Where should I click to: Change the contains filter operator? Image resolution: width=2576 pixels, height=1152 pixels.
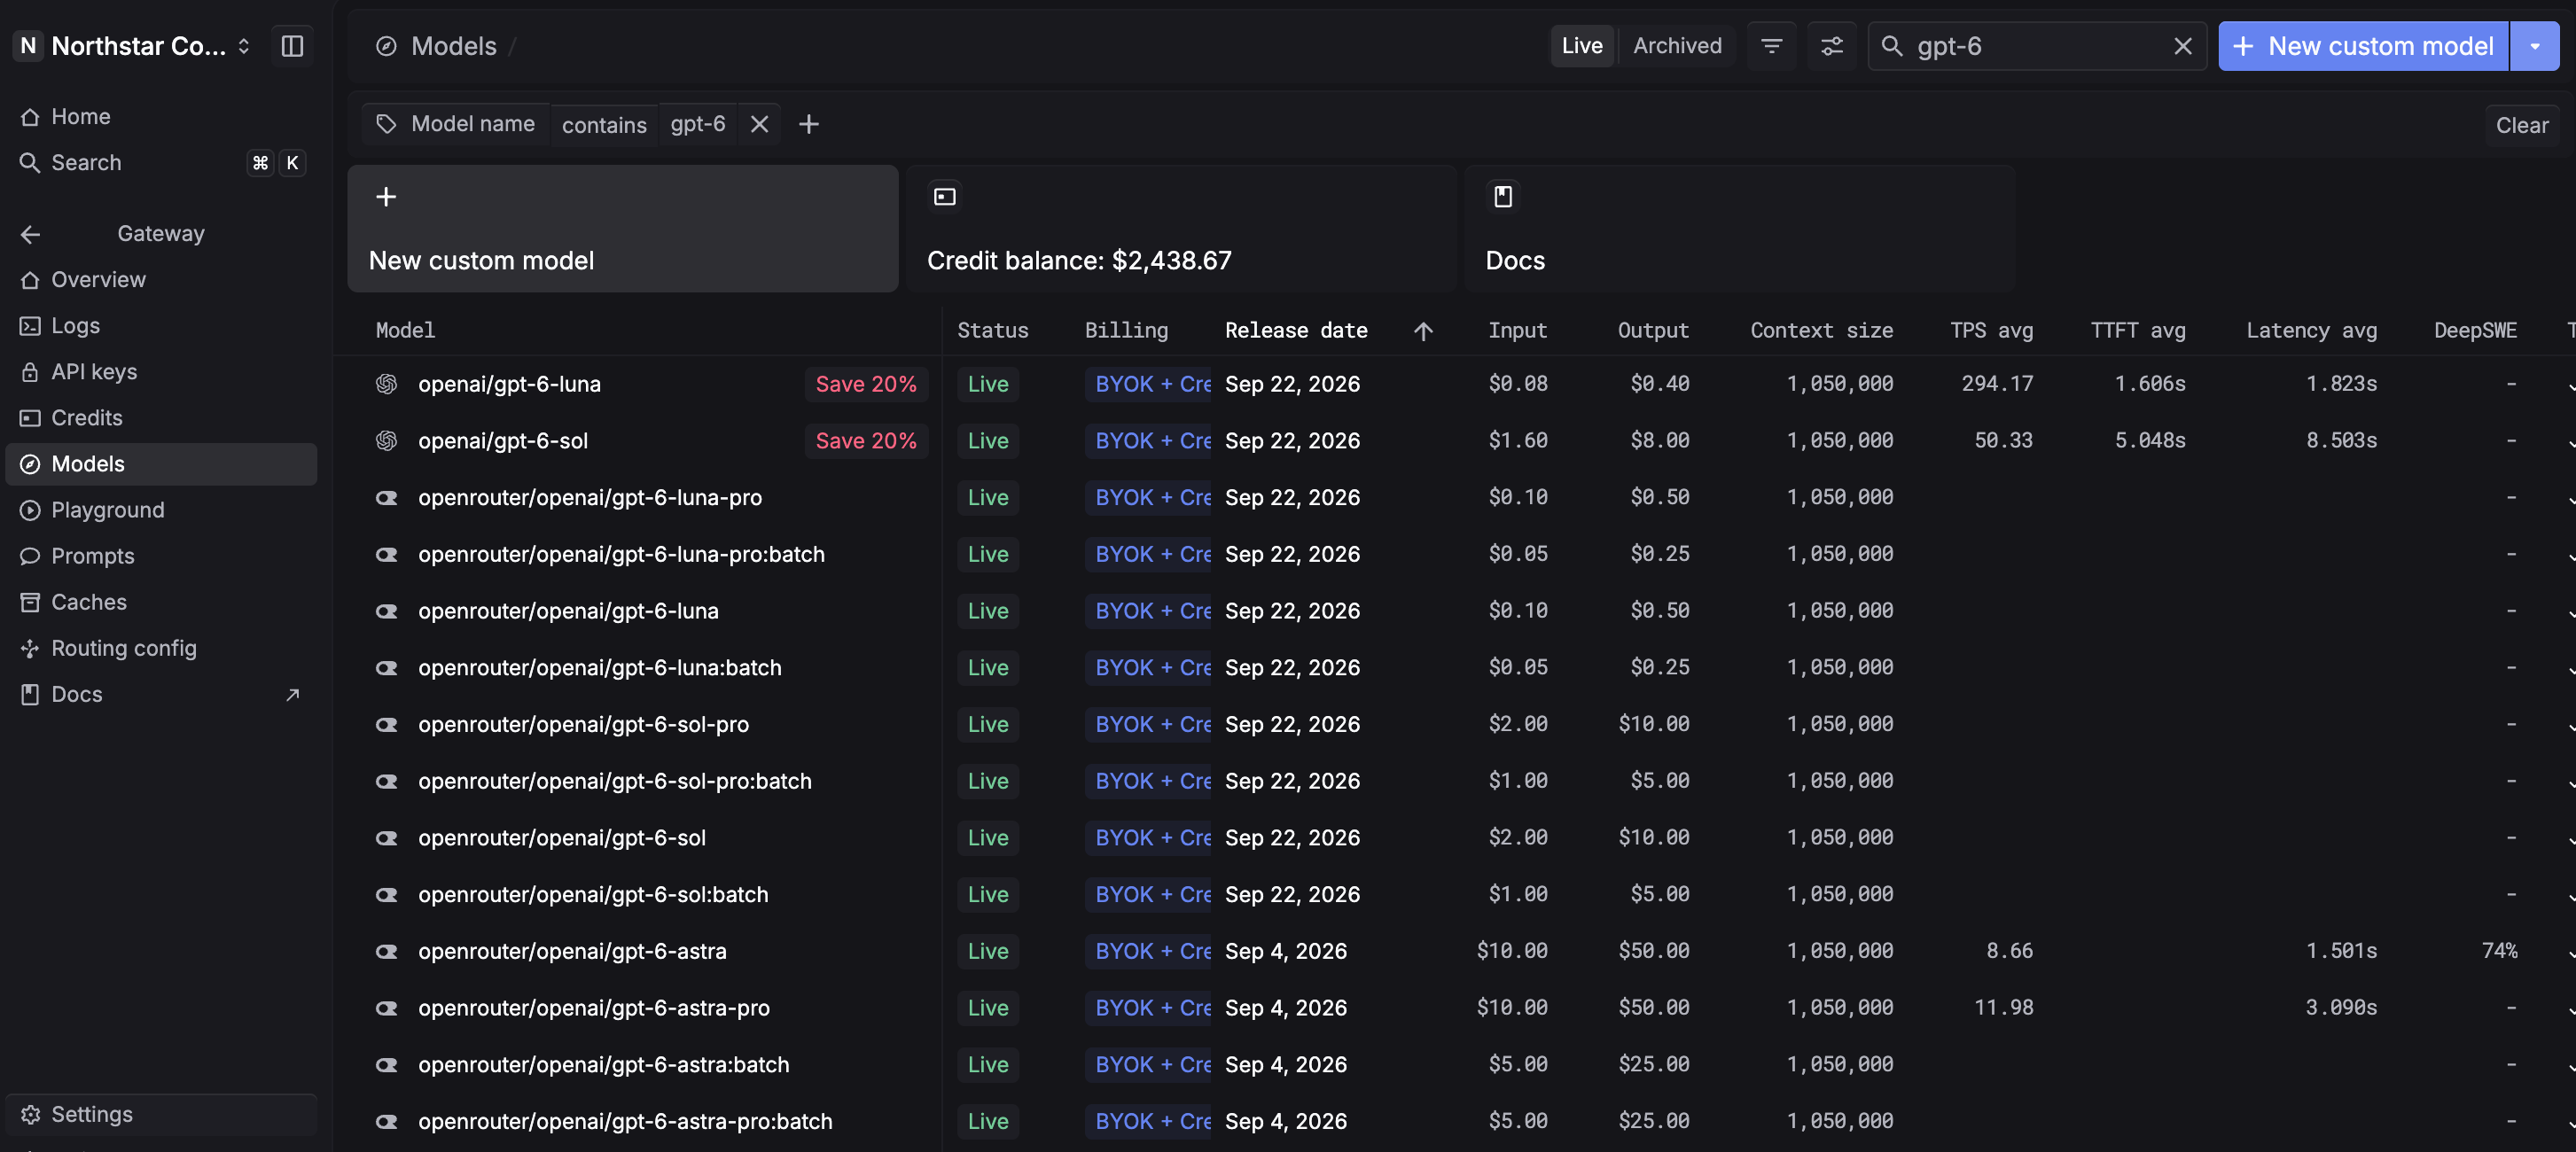point(604,124)
